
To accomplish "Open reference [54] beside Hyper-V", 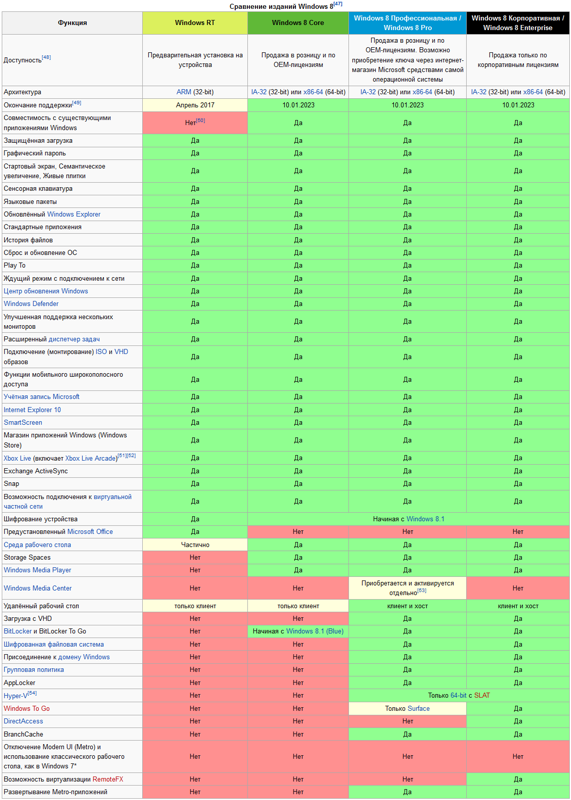I will tap(32, 693).
